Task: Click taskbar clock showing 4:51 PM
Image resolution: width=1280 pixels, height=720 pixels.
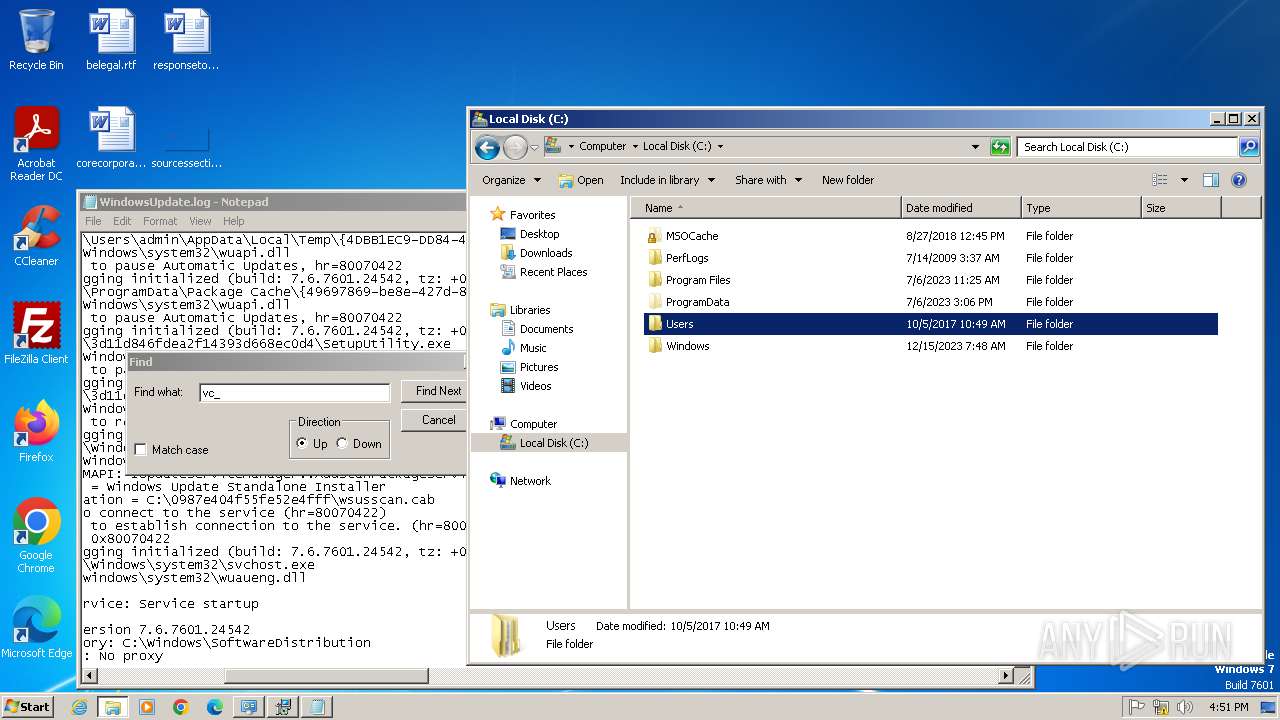Action: (1227, 707)
